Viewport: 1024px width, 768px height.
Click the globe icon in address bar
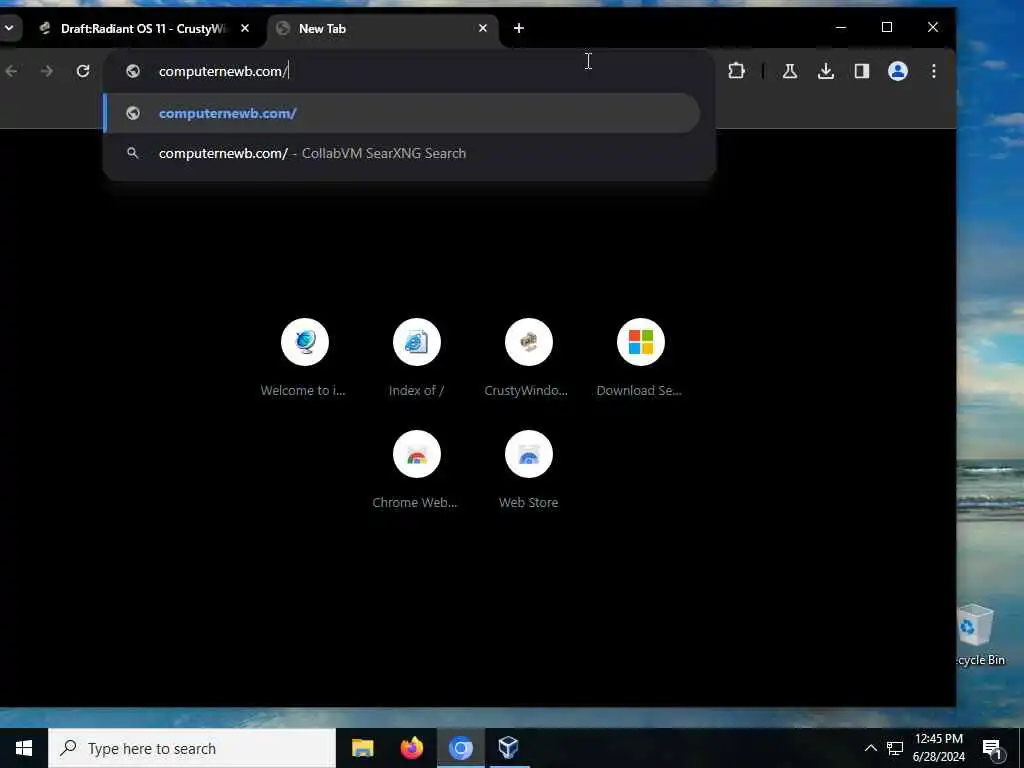click(x=133, y=71)
